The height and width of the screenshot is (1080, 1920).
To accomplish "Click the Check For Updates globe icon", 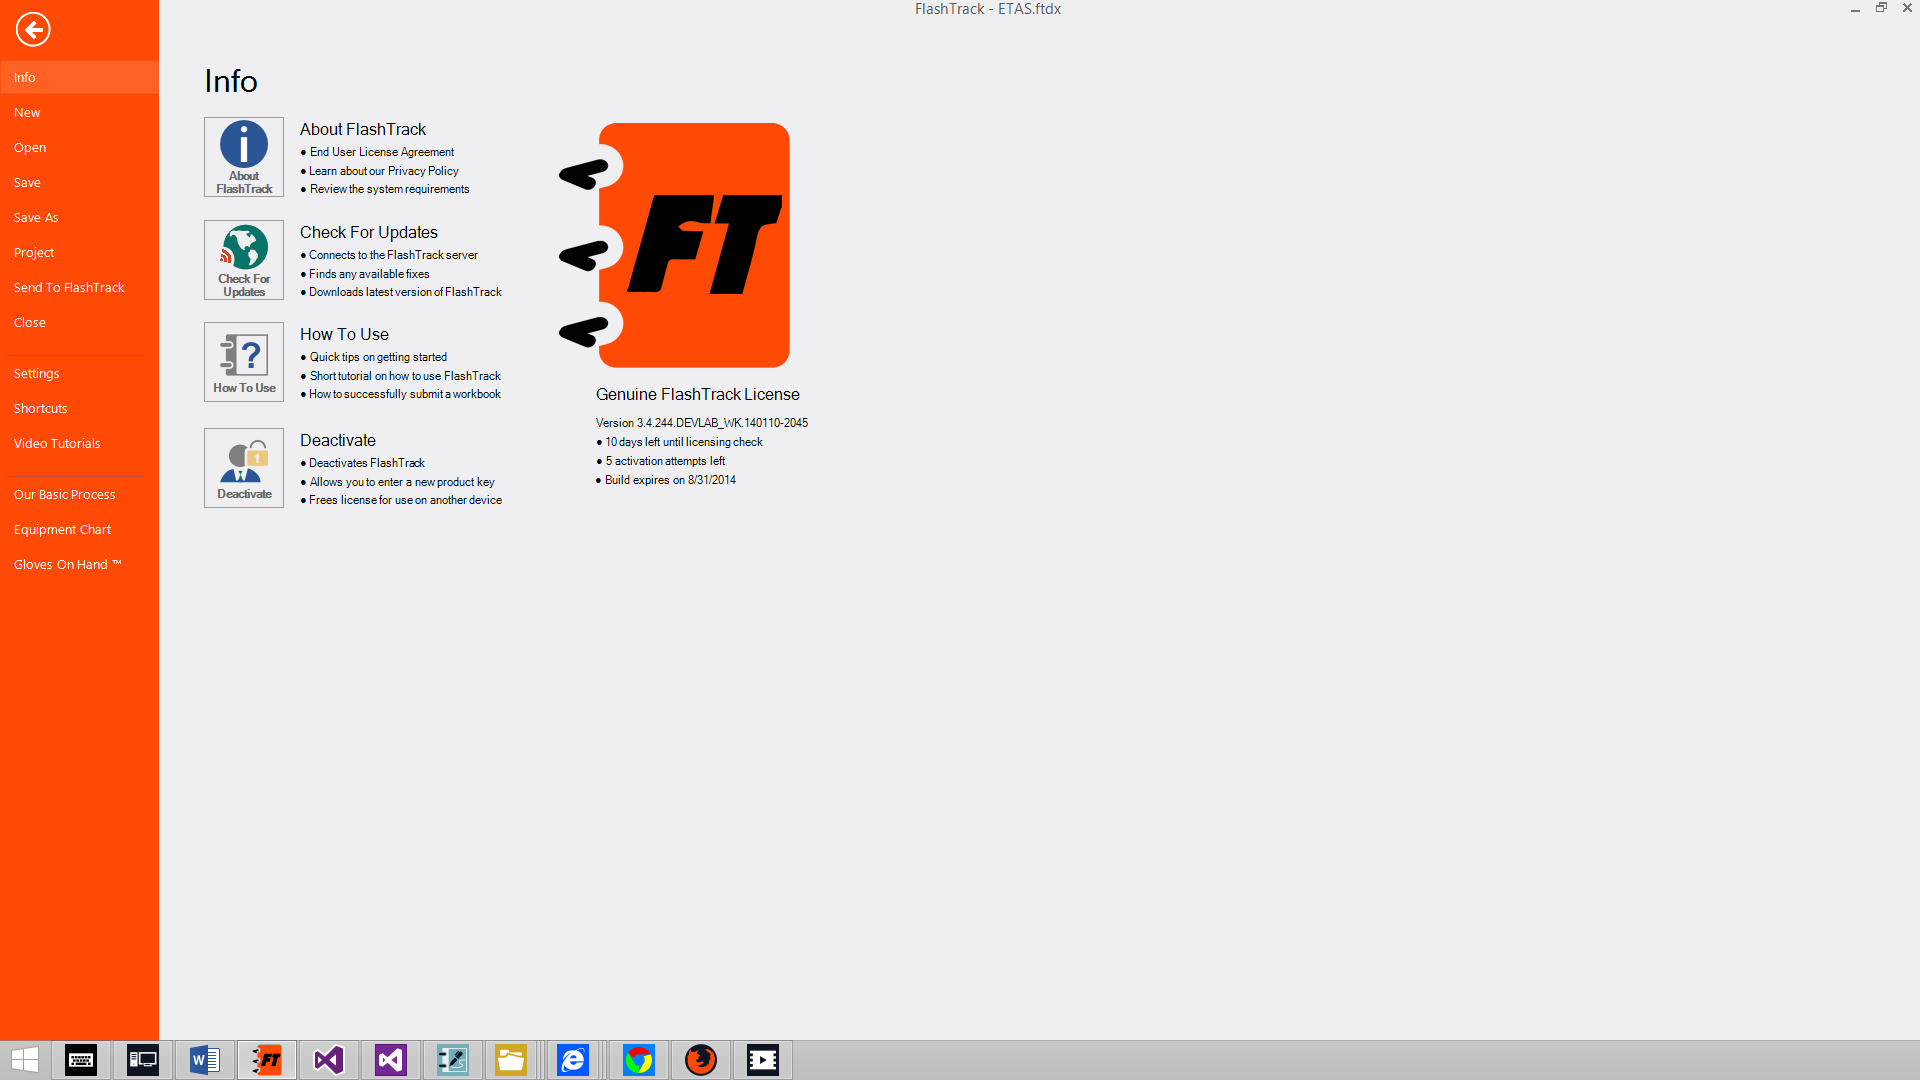I will (244, 260).
